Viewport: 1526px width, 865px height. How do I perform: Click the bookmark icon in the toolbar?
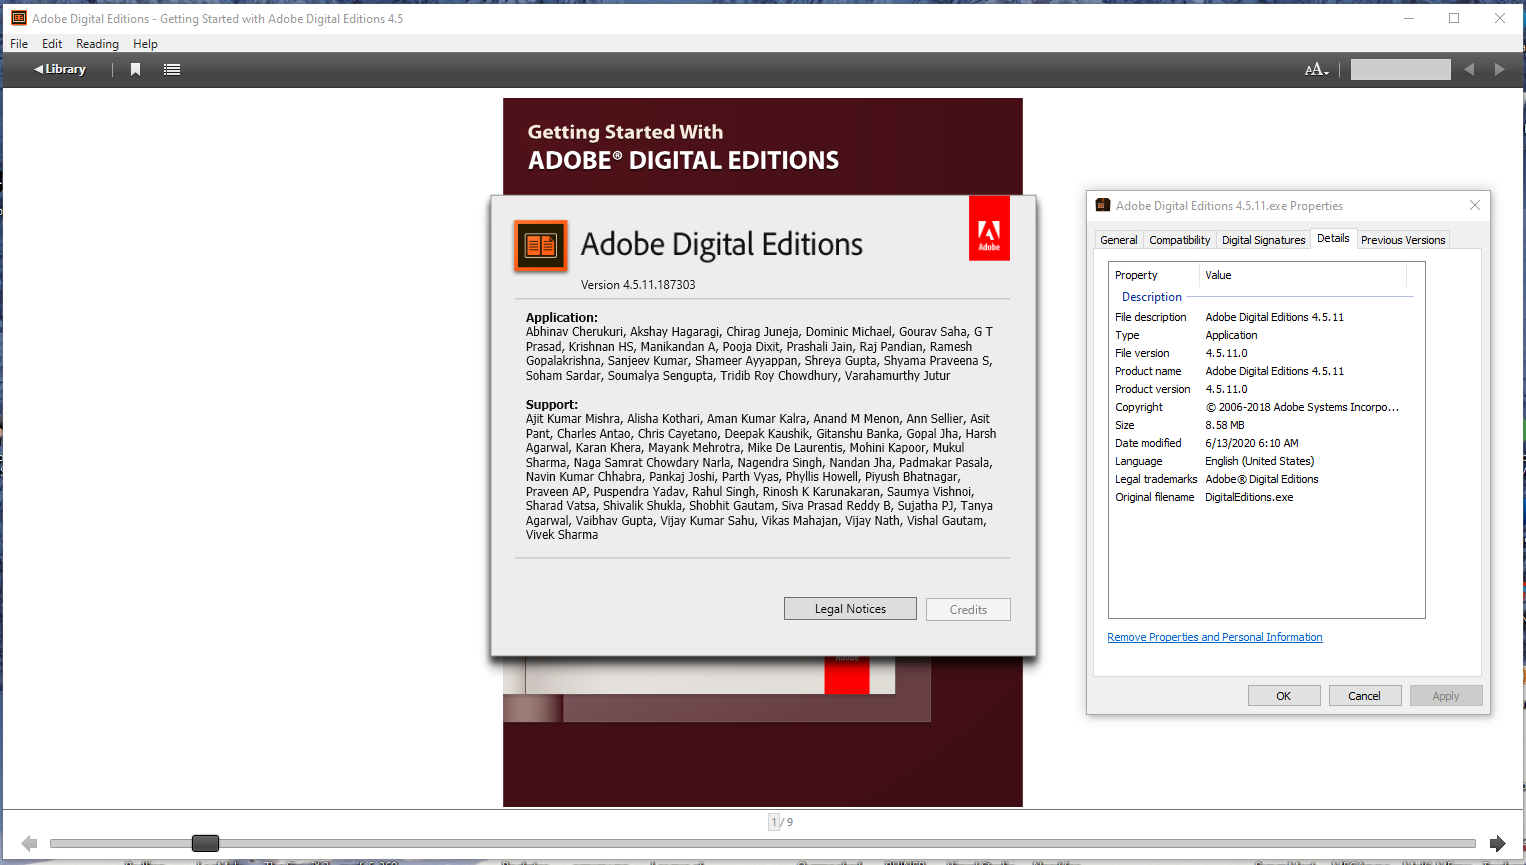135,69
